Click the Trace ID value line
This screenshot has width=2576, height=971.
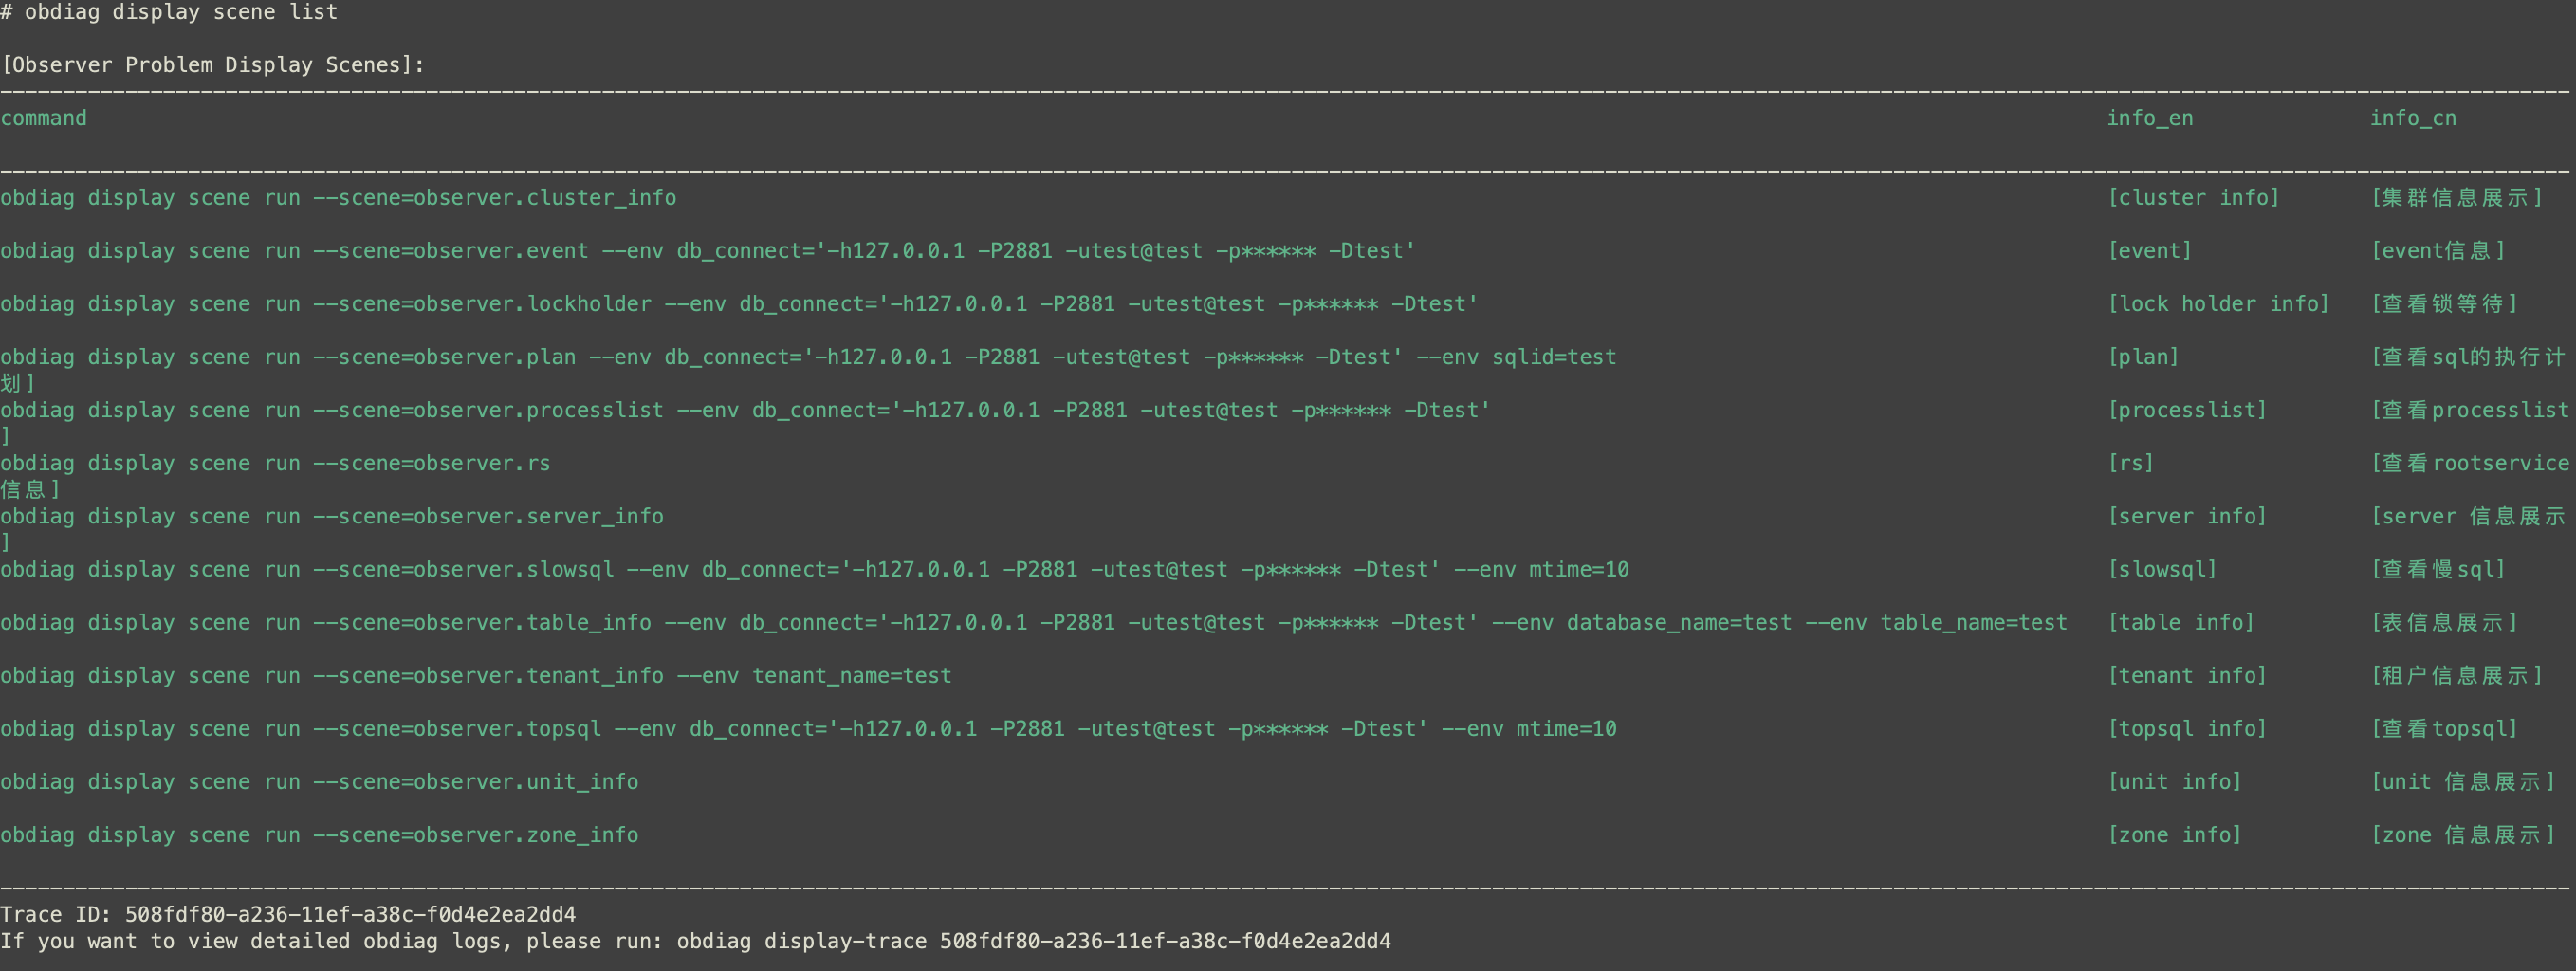pos(288,914)
